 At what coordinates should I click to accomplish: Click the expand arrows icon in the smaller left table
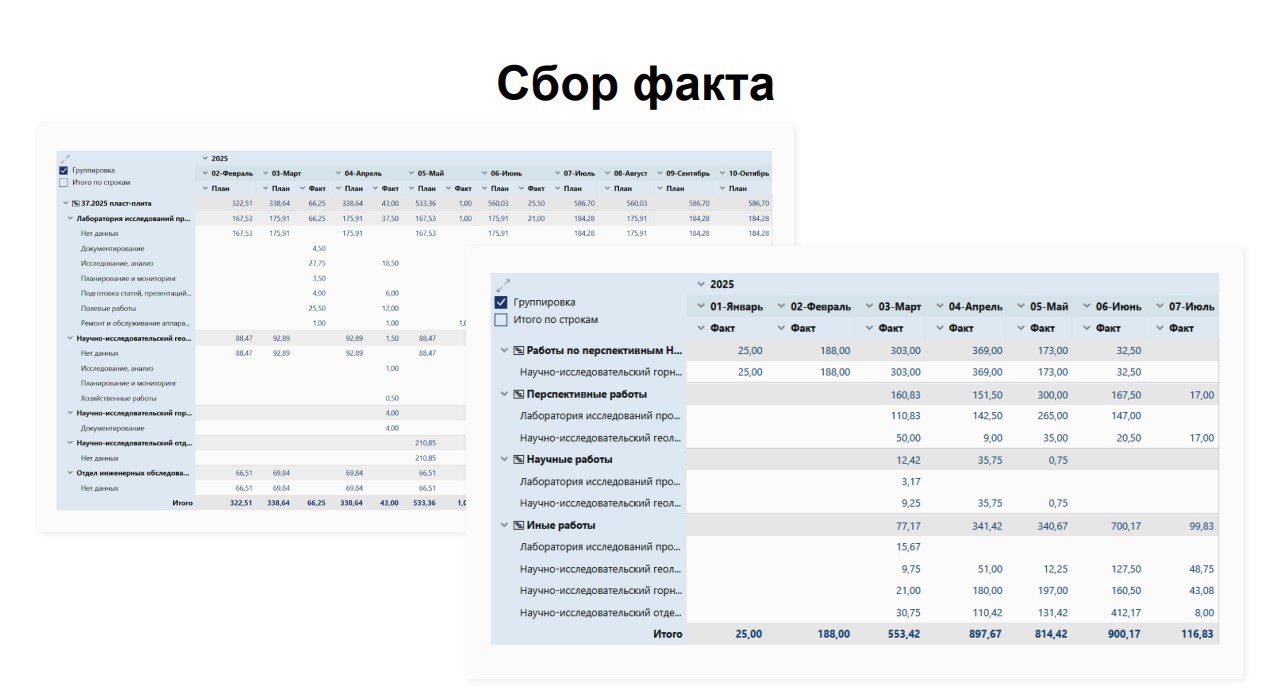point(65,158)
